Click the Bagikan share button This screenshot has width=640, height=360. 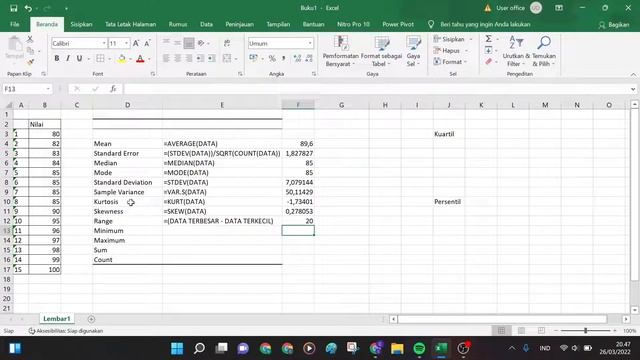pos(613,25)
